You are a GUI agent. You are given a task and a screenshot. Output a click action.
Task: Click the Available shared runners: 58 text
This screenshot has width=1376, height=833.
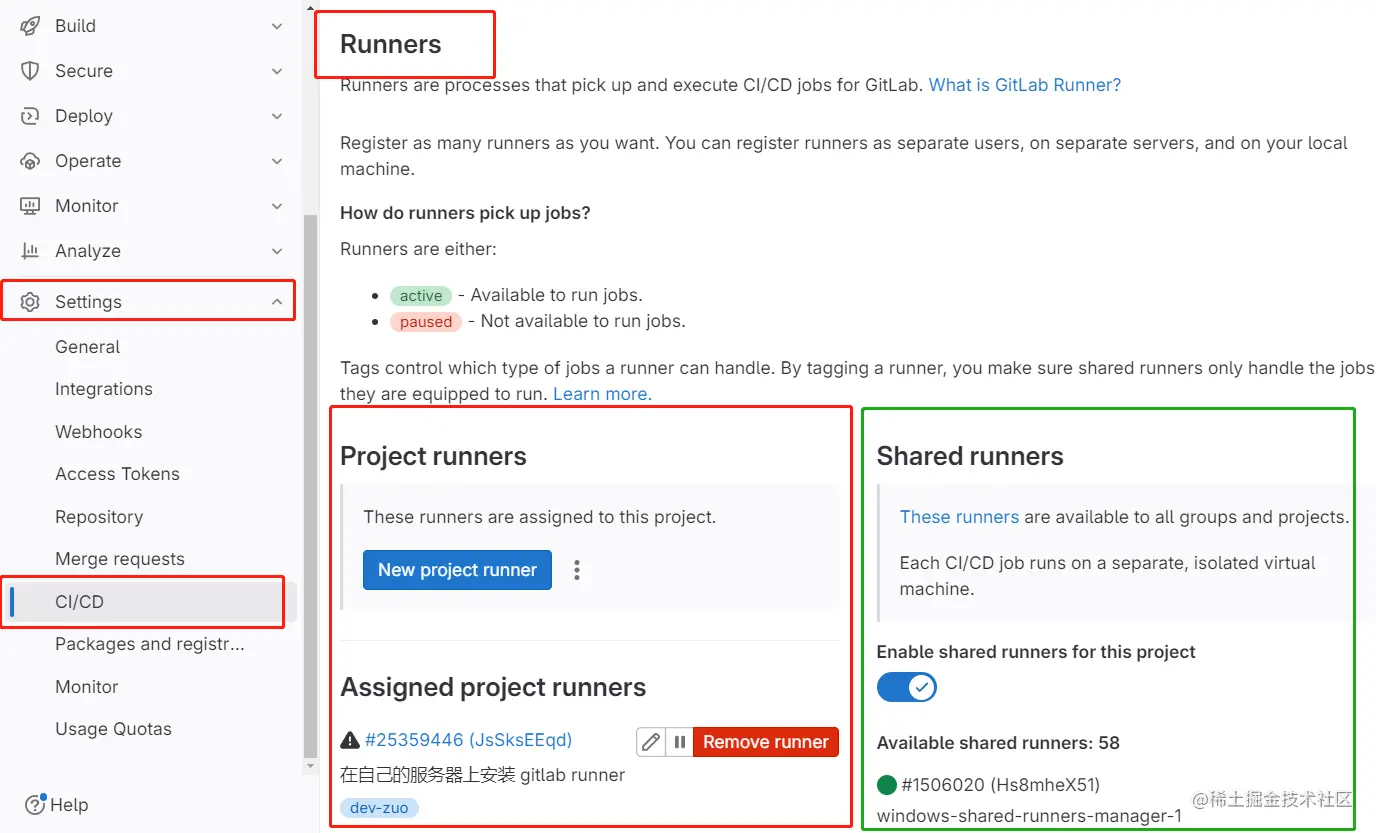tap(998, 743)
